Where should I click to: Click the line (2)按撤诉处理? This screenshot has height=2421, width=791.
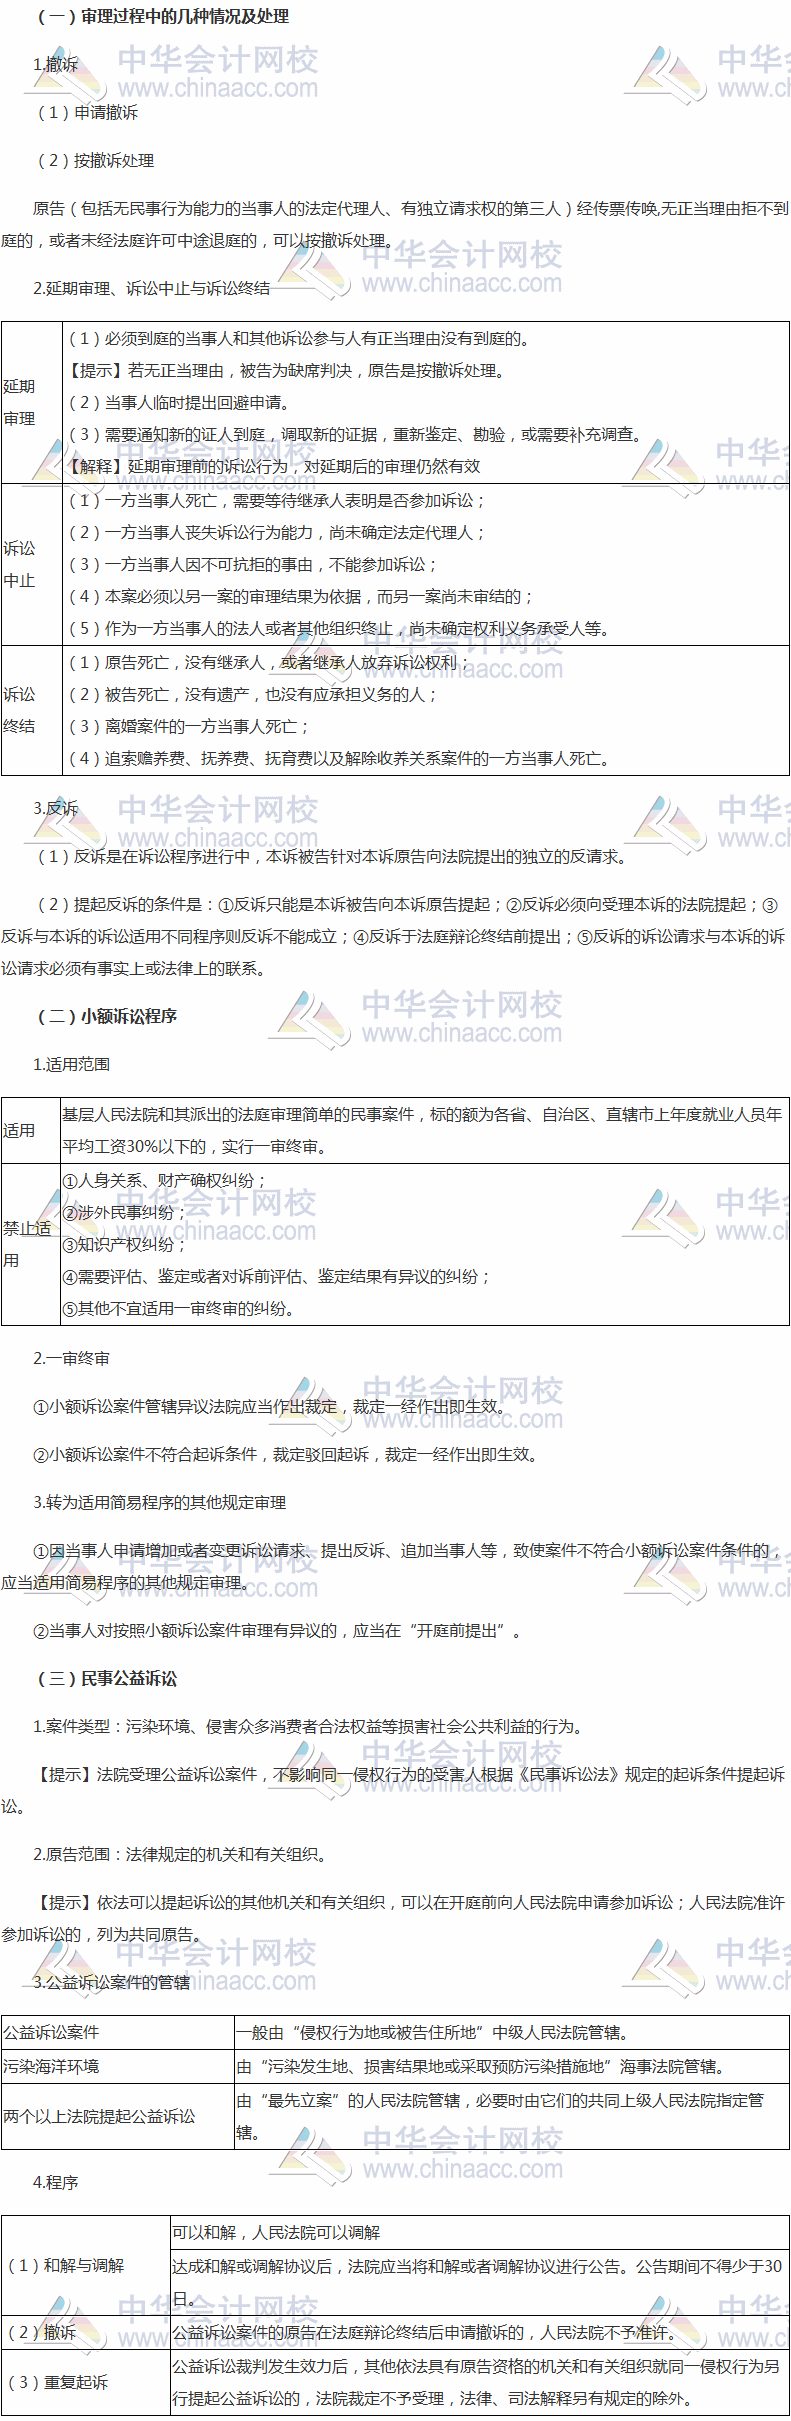pyautogui.click(x=96, y=160)
